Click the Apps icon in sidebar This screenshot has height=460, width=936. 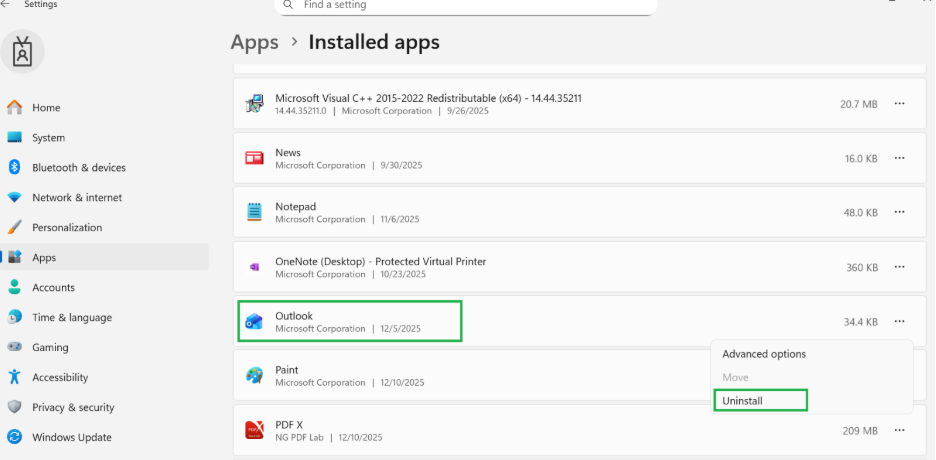click(15, 257)
